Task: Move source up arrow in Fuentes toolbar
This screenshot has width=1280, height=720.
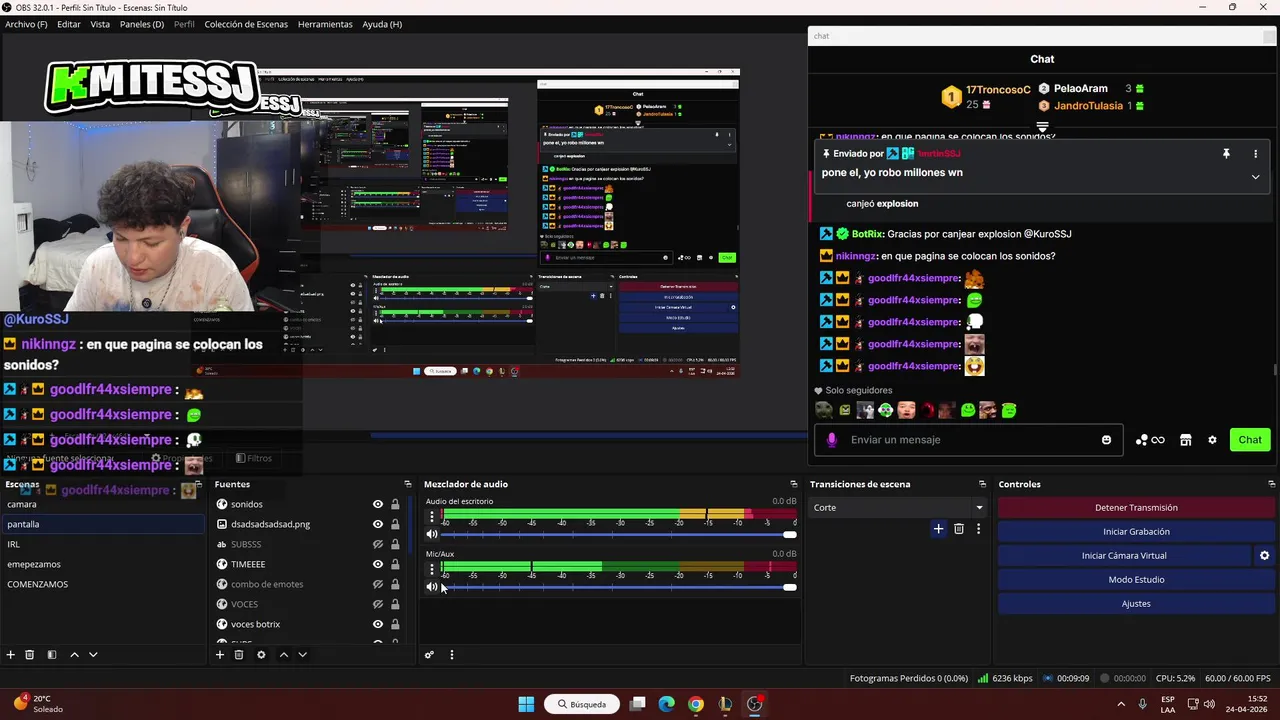Action: click(283, 655)
